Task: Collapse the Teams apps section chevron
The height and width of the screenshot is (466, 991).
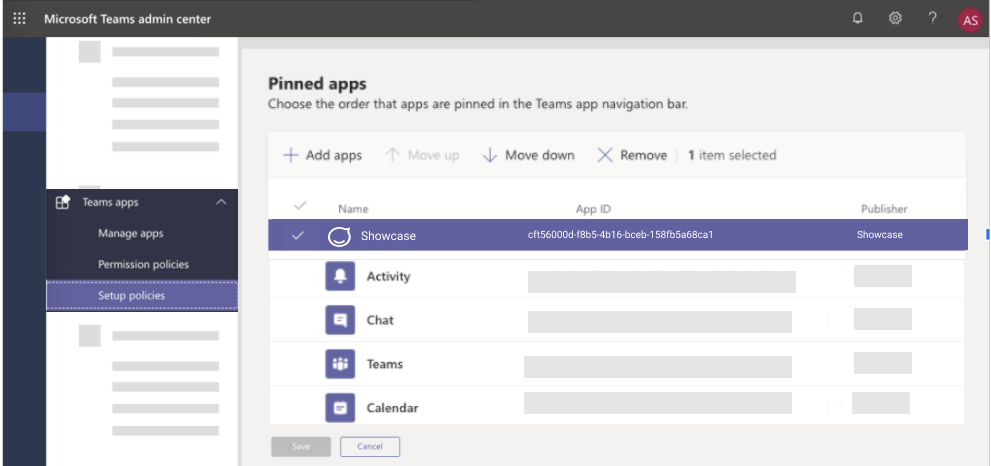Action: [221, 202]
